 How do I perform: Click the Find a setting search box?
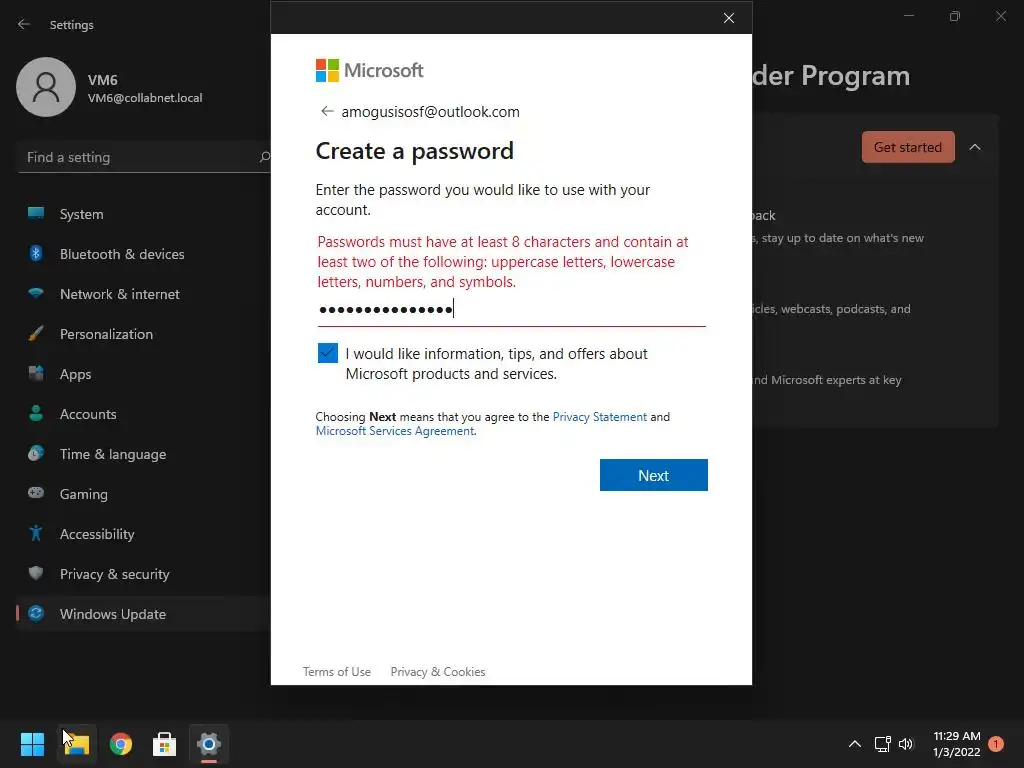tap(144, 157)
